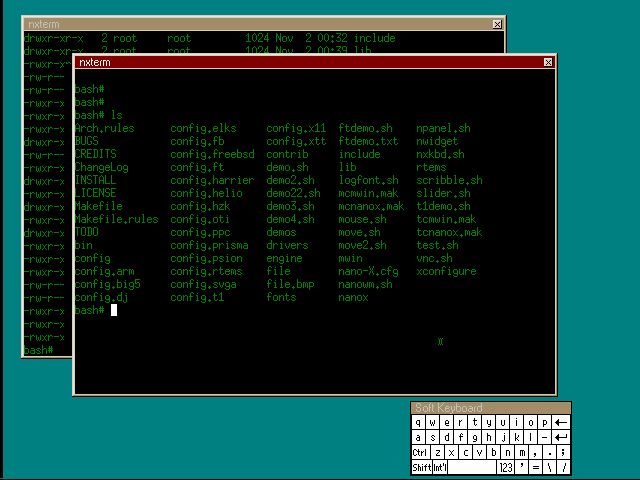Switch to the 123 numeric layout
The image size is (640, 480).
(506, 467)
